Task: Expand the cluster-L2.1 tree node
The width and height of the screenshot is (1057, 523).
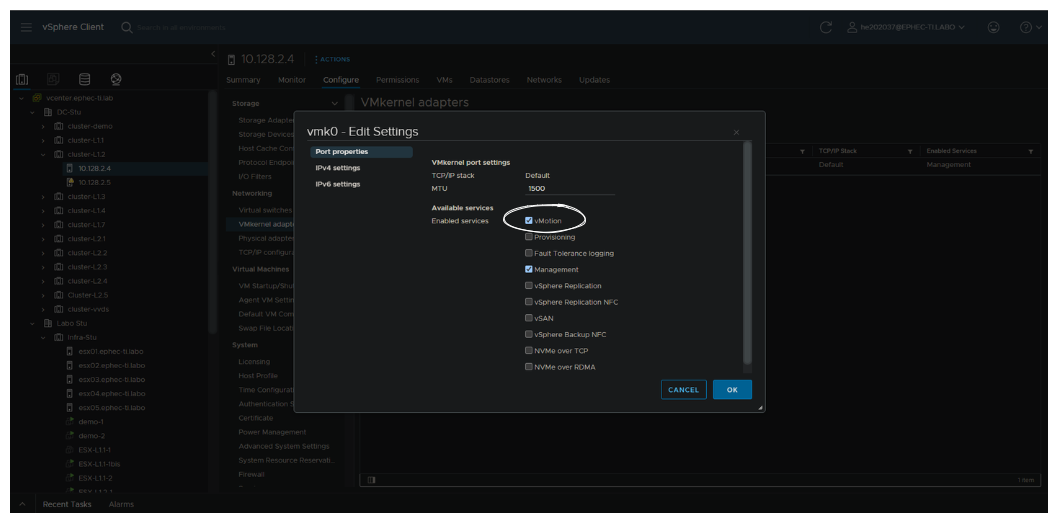Action: [43, 239]
